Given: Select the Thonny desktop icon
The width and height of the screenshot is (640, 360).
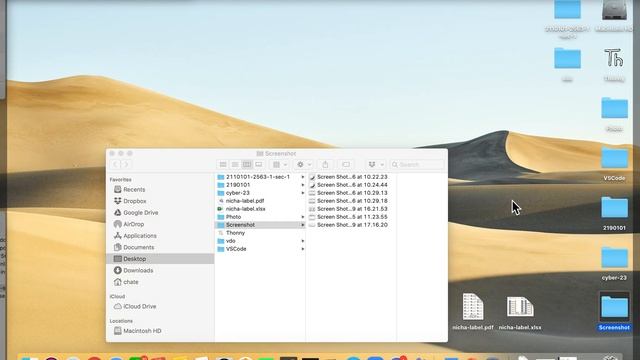Looking at the screenshot, I should 614,64.
